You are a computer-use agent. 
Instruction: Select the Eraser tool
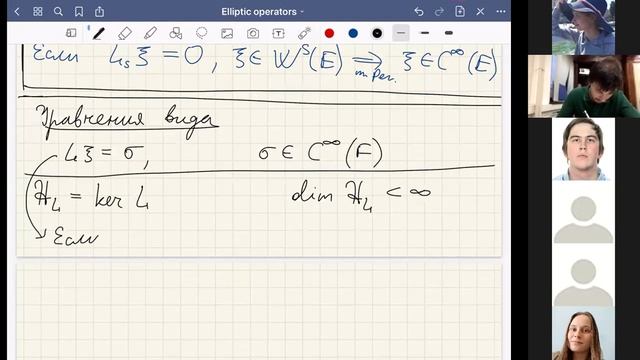pos(124,33)
